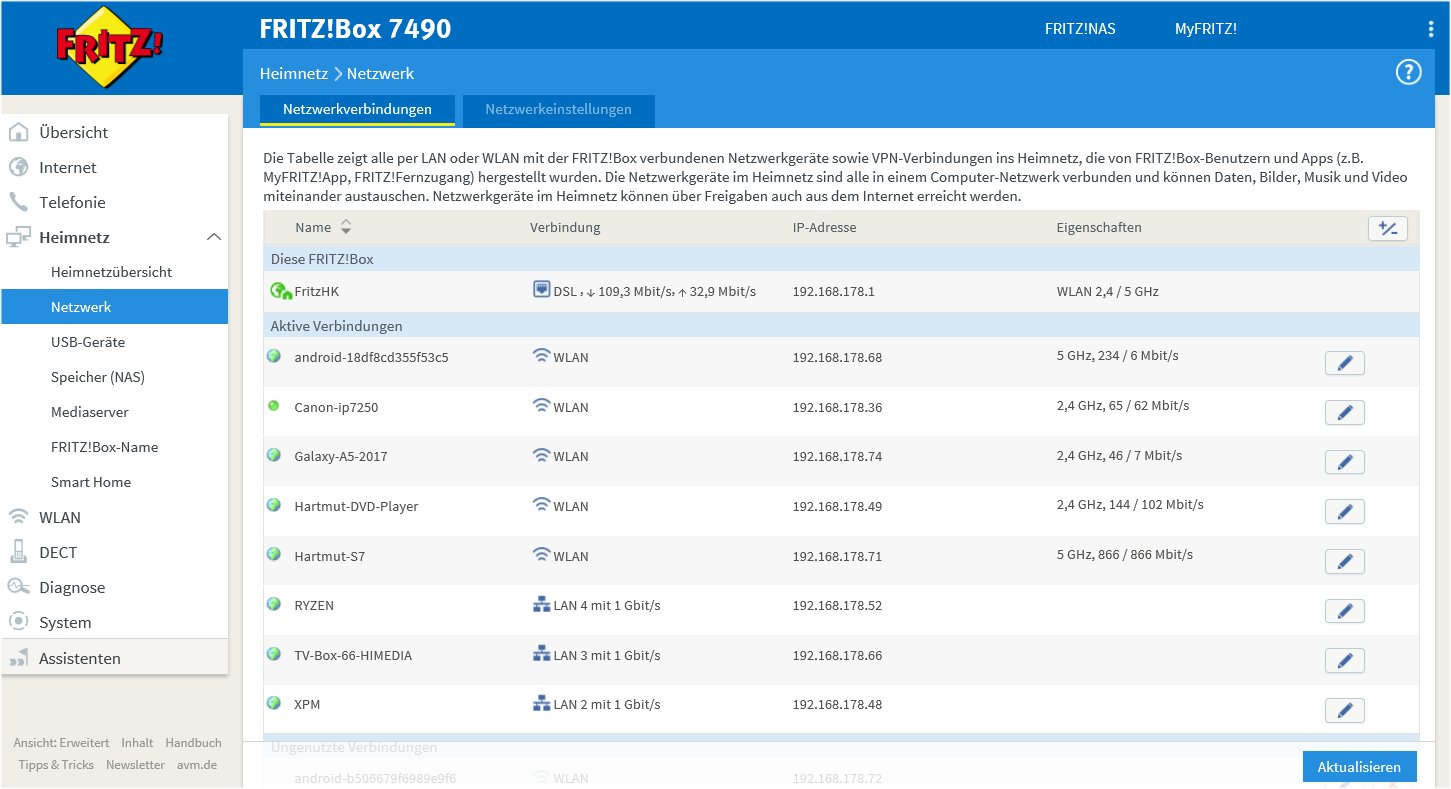
Task: Edit the android-18df8cd355f53c5 device
Action: coord(1344,363)
